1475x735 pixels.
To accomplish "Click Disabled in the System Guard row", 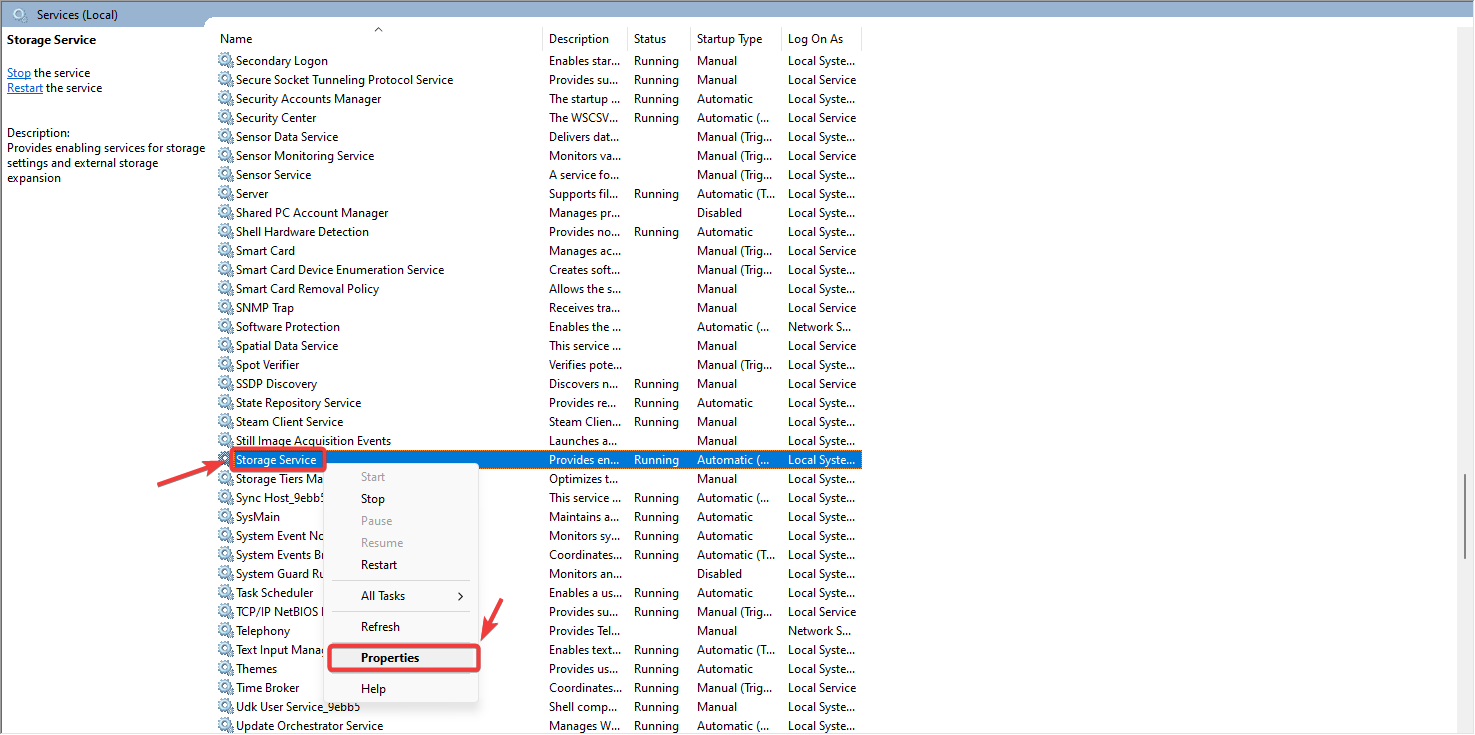I will (719, 574).
